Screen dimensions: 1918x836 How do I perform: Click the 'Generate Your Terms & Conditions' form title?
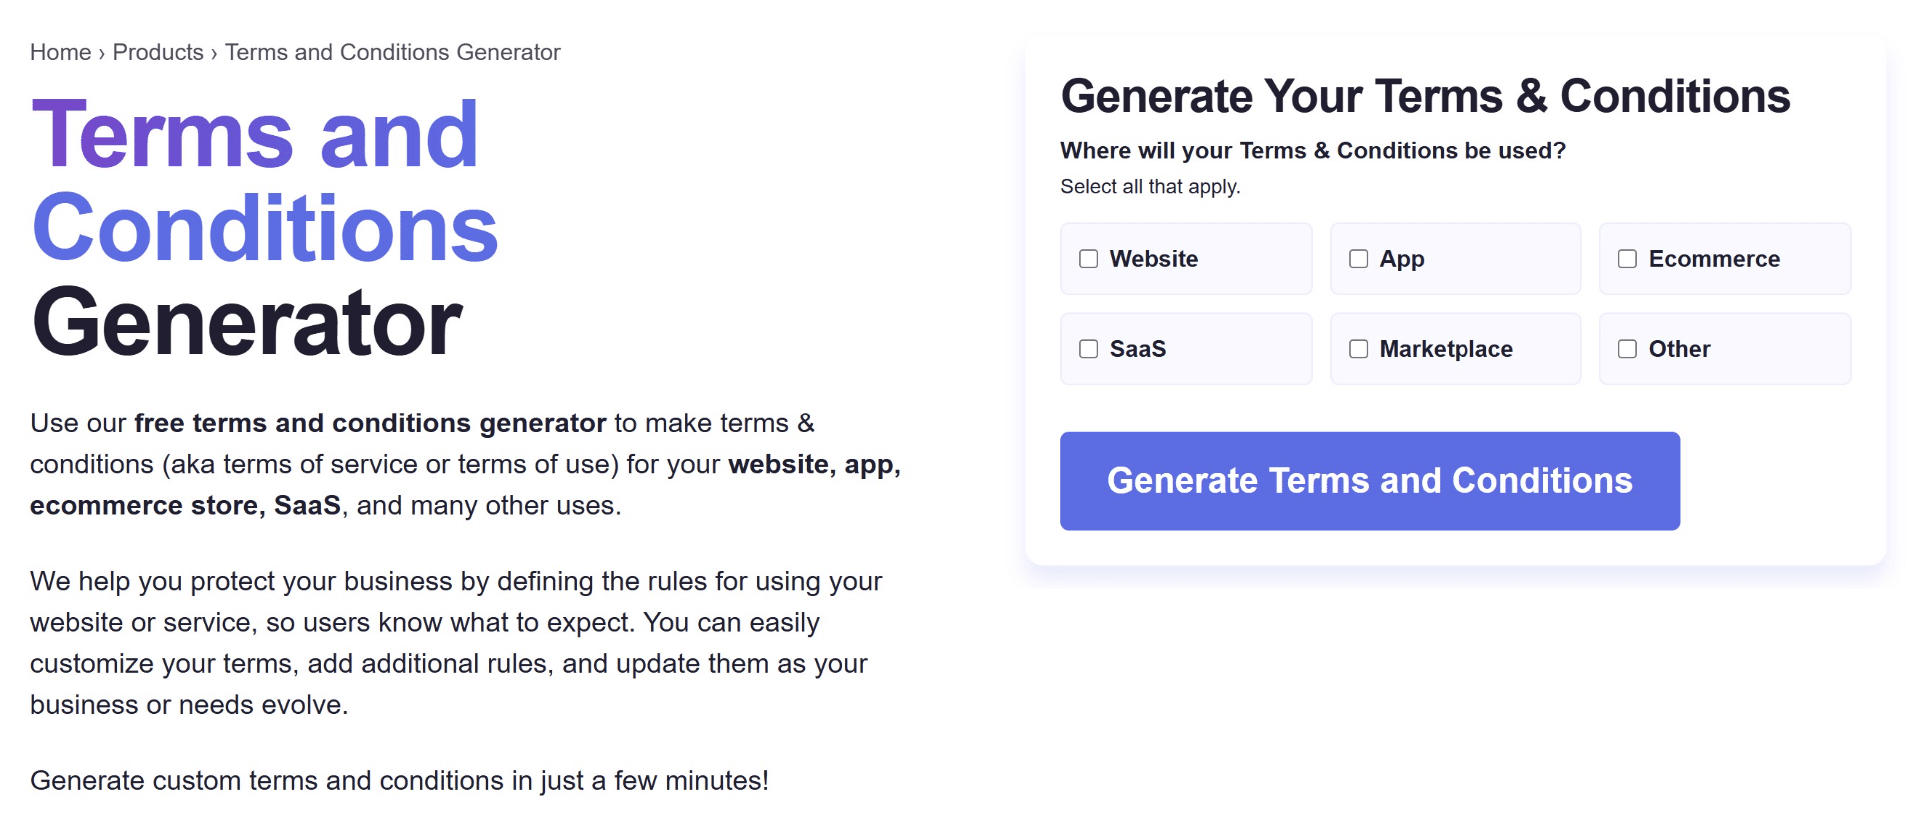pos(1425,97)
